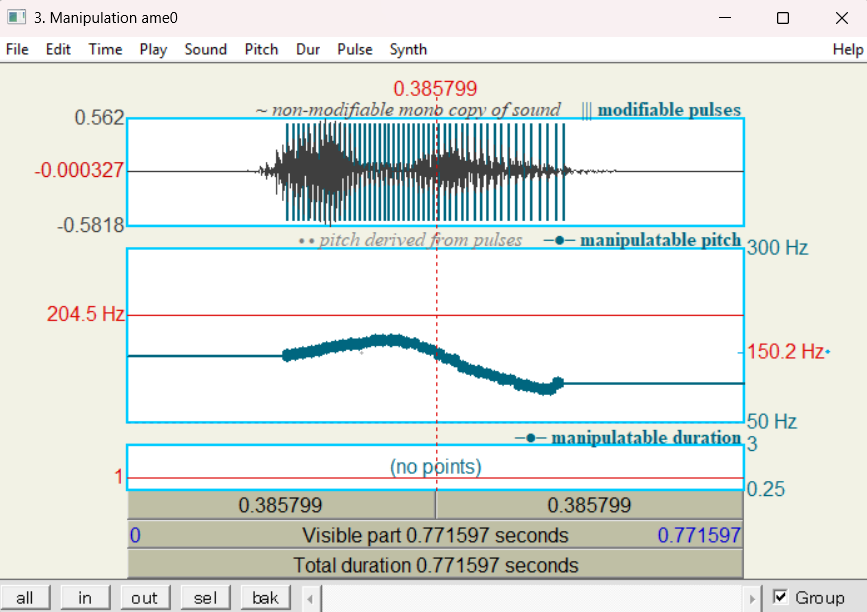This screenshot has width=867, height=612.
Task: Open the Help menu
Action: click(x=848, y=50)
